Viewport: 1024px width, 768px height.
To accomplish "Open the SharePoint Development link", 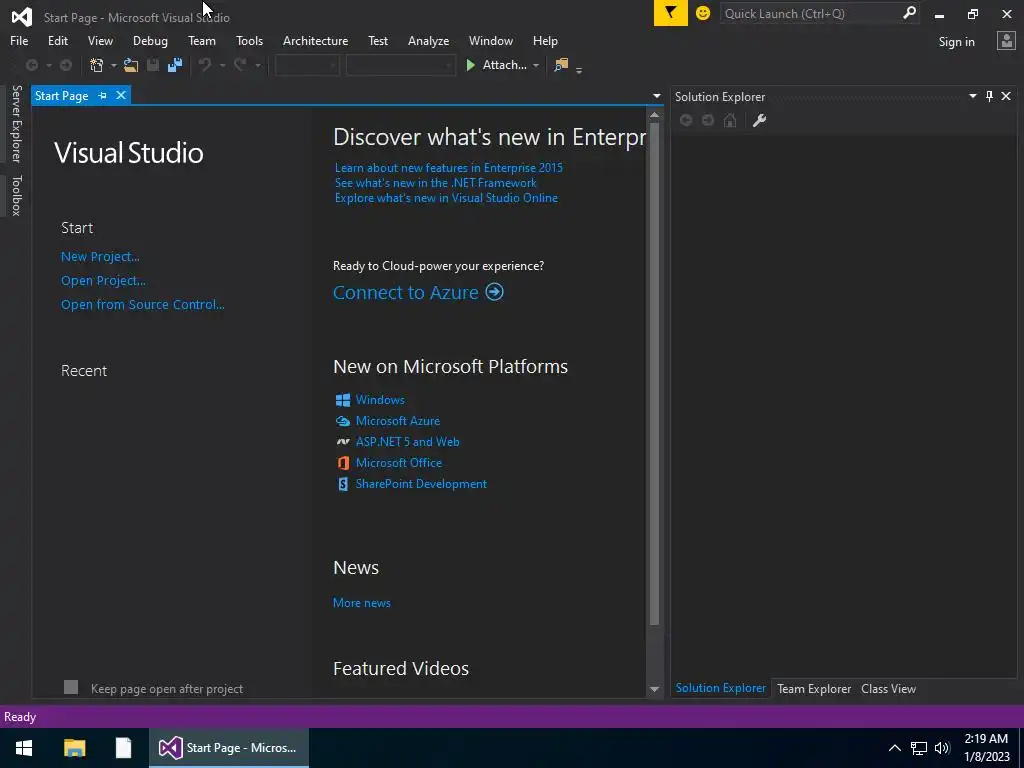I will coord(421,484).
